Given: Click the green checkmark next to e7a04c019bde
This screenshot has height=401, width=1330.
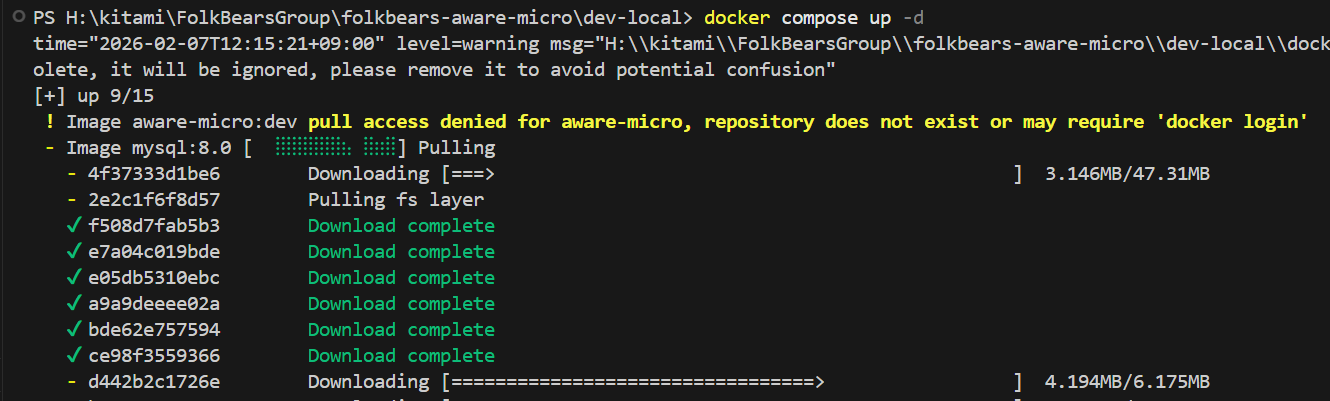Looking at the screenshot, I should click(x=73, y=252).
